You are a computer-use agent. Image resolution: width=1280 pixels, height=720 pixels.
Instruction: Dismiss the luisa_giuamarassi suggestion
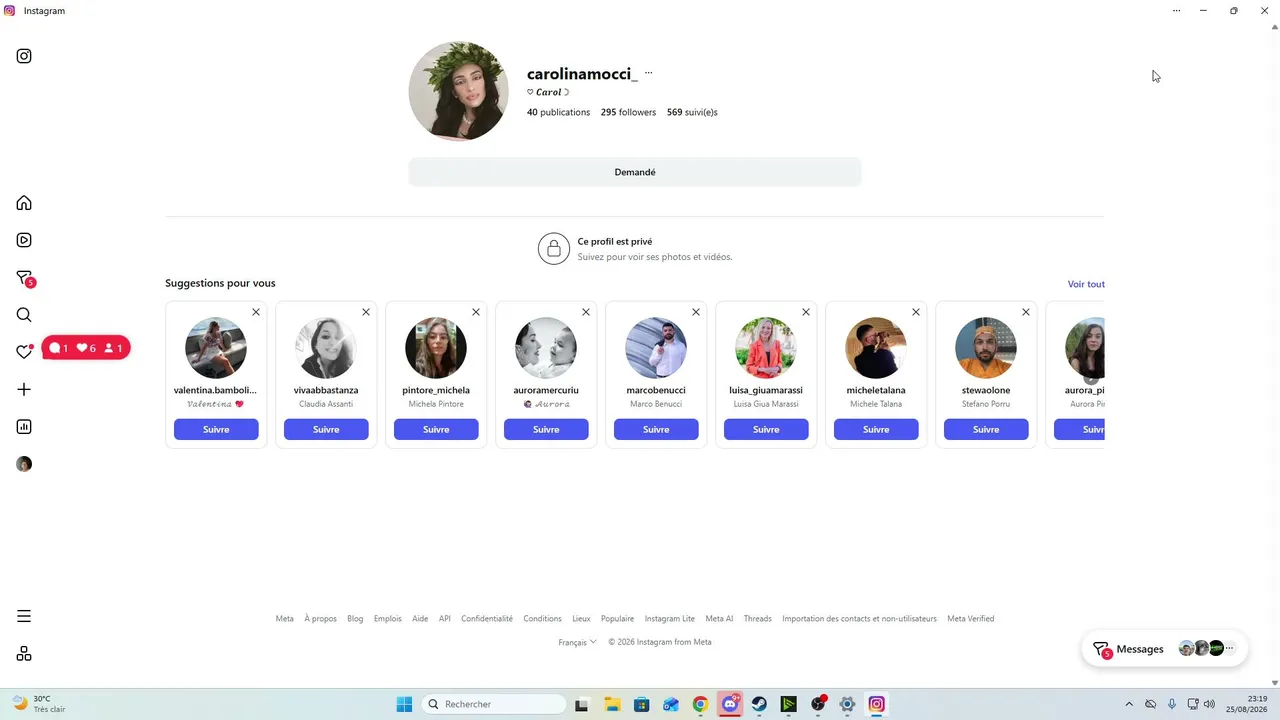point(806,312)
